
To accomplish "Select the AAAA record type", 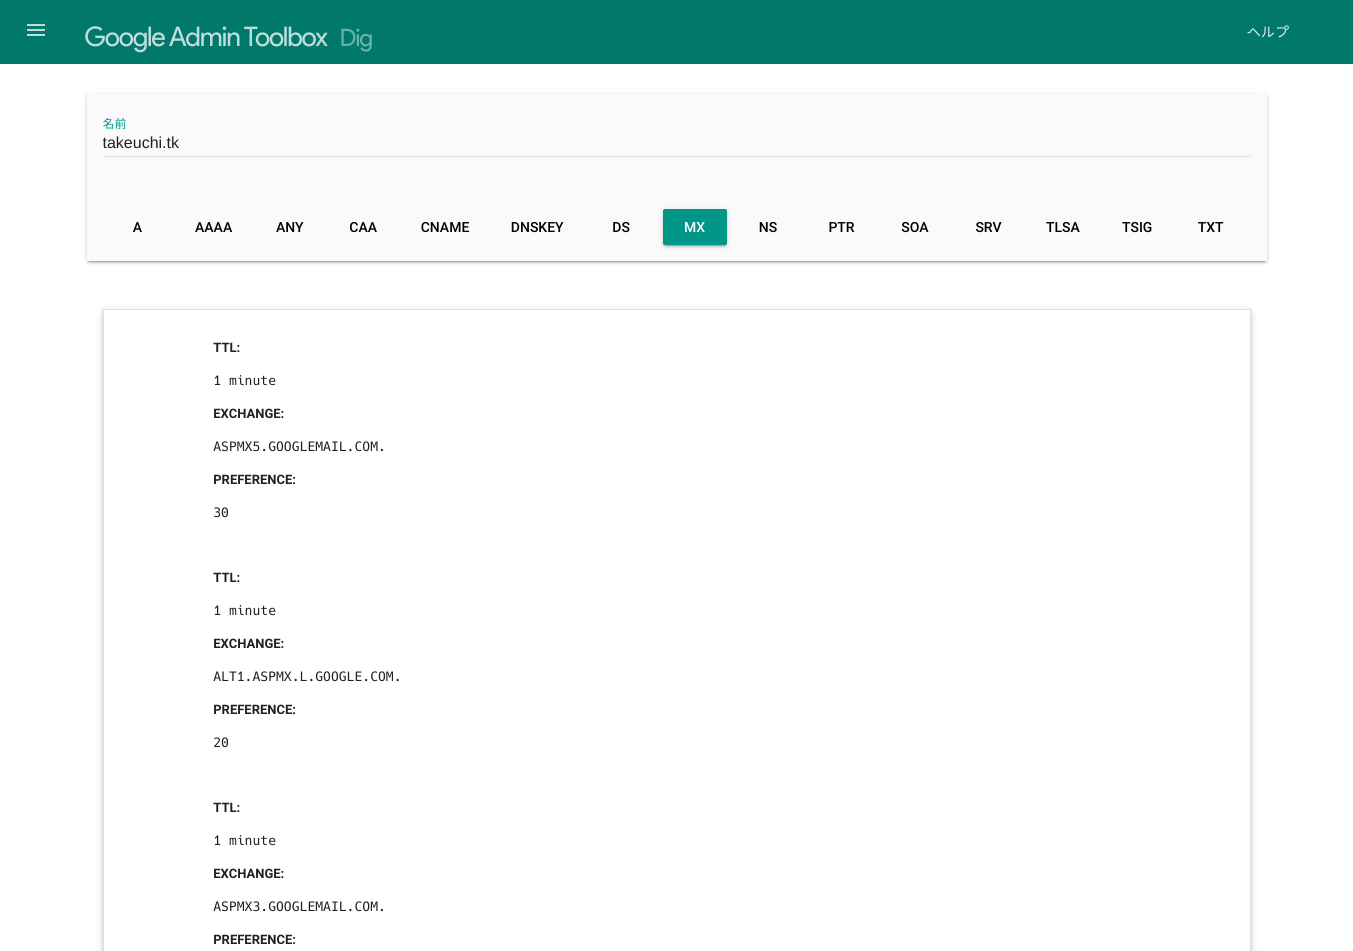I will tap(213, 227).
